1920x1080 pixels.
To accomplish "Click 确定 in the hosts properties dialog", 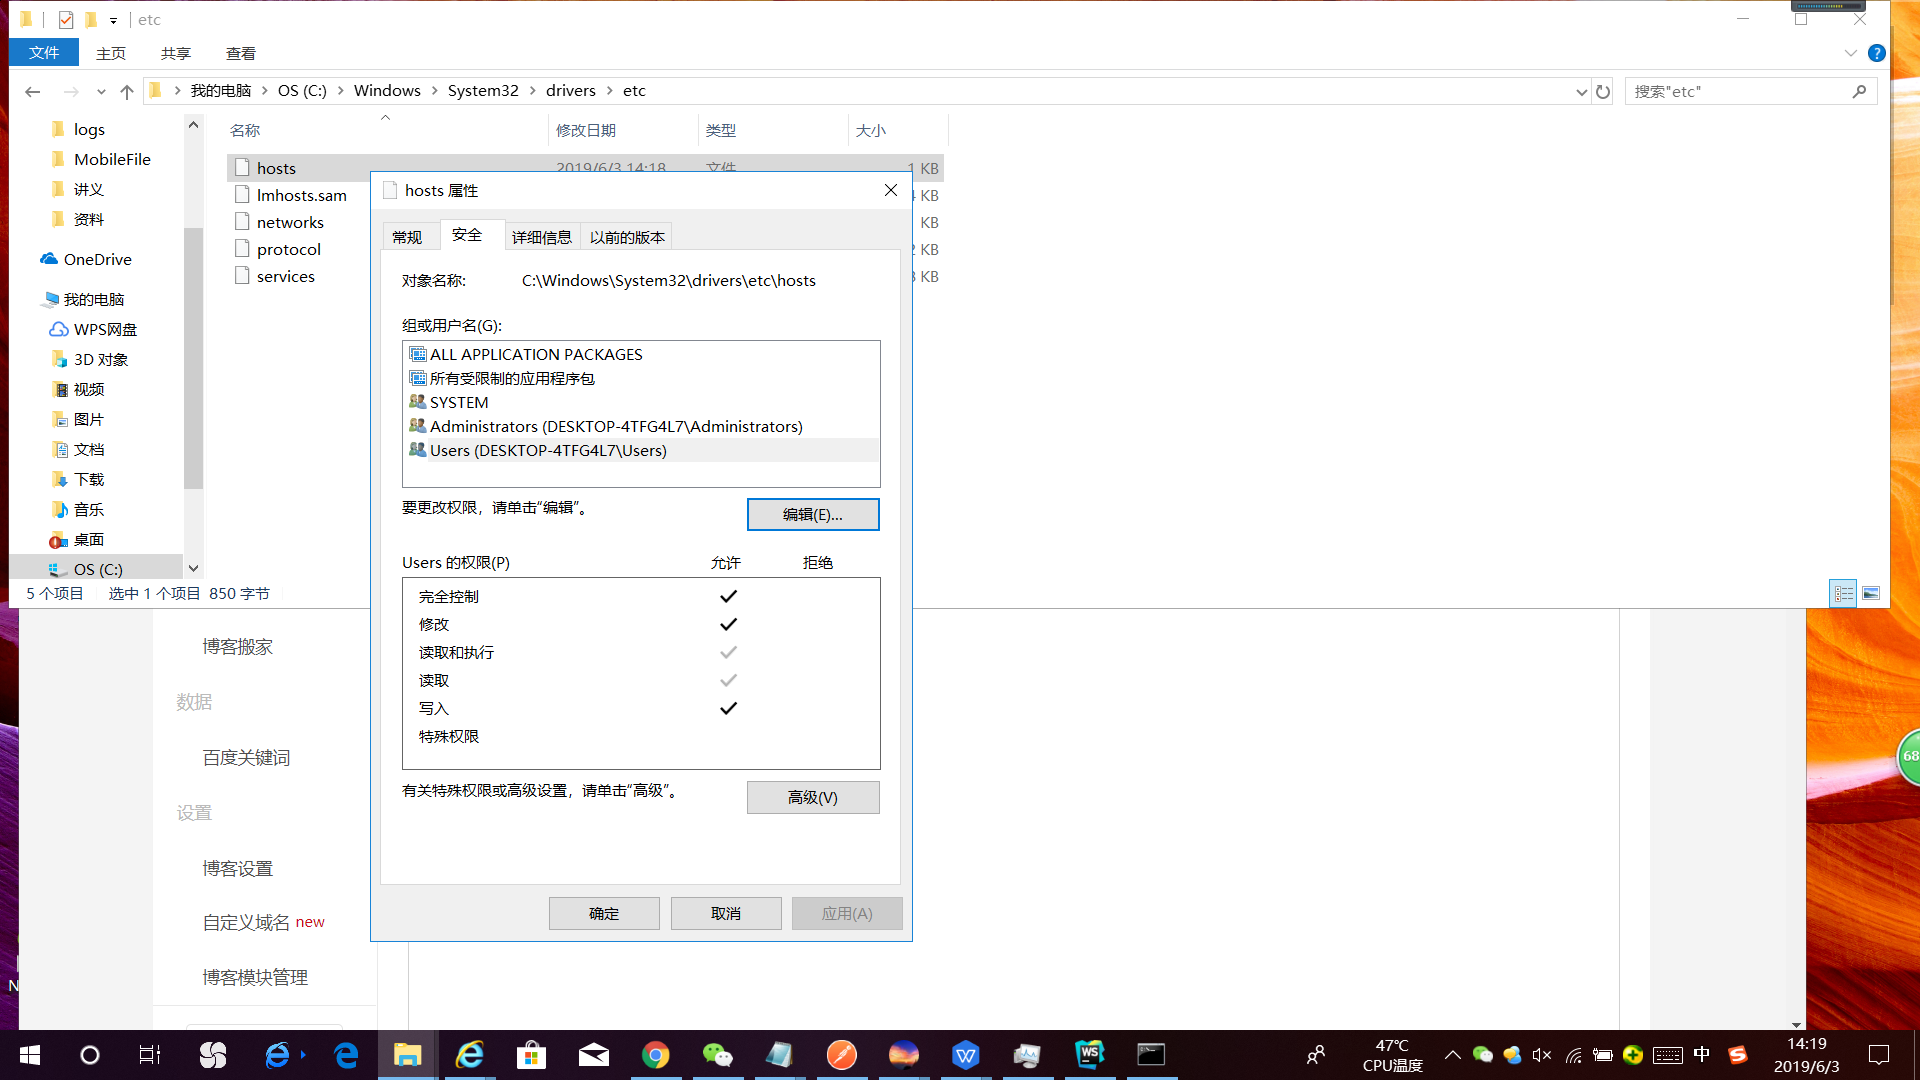I will click(604, 913).
